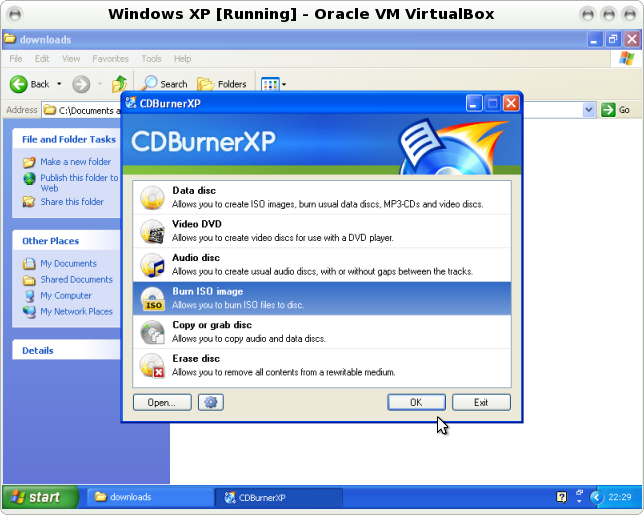This screenshot has width=644, height=515.
Task: Select the Data disc icon
Action: coord(152,198)
